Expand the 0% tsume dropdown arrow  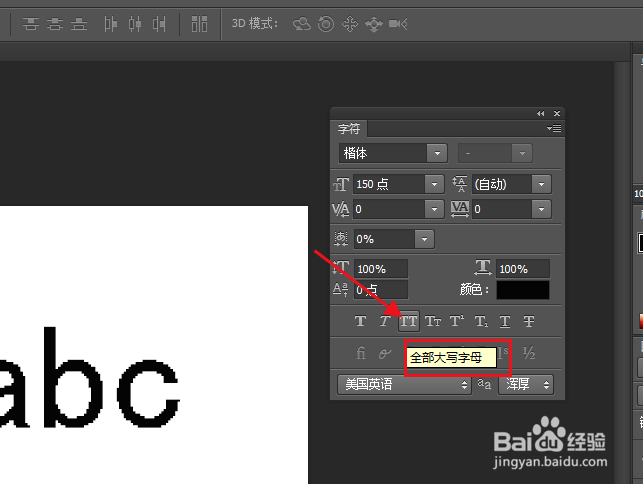pyautogui.click(x=424, y=239)
